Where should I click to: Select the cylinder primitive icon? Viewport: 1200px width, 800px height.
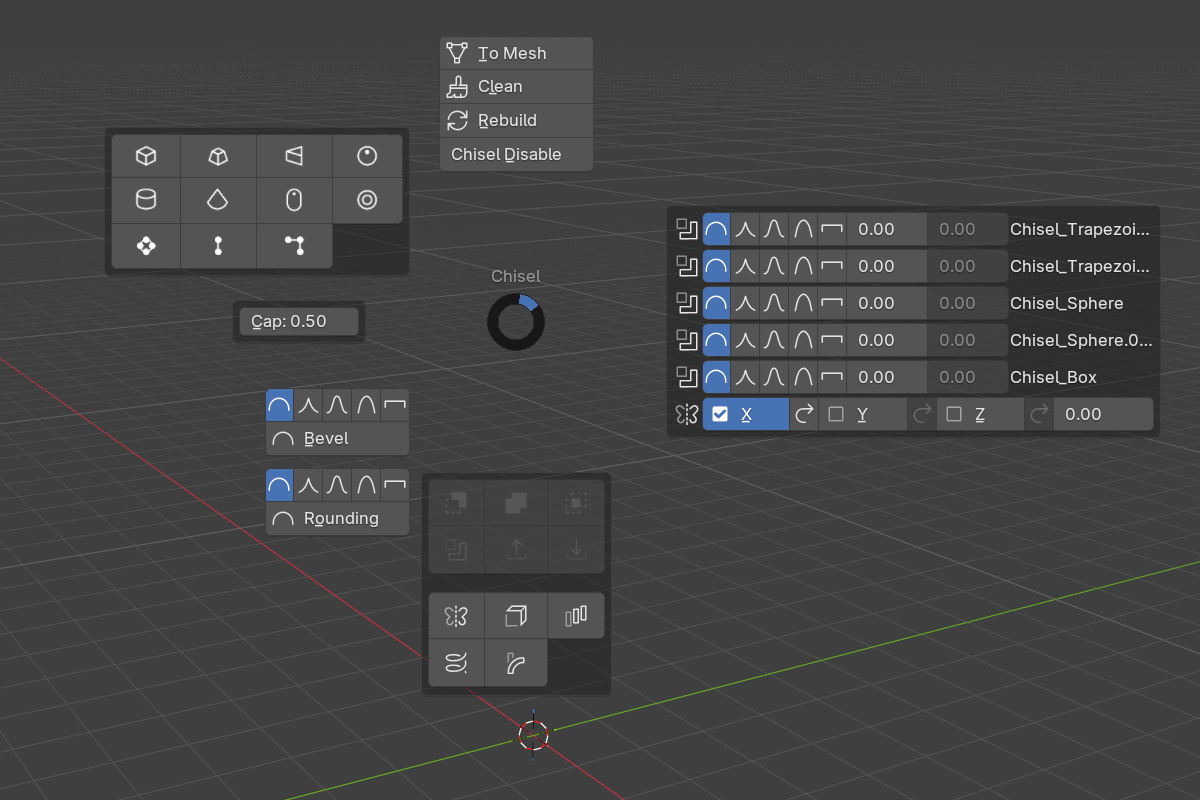pyautogui.click(x=146, y=200)
